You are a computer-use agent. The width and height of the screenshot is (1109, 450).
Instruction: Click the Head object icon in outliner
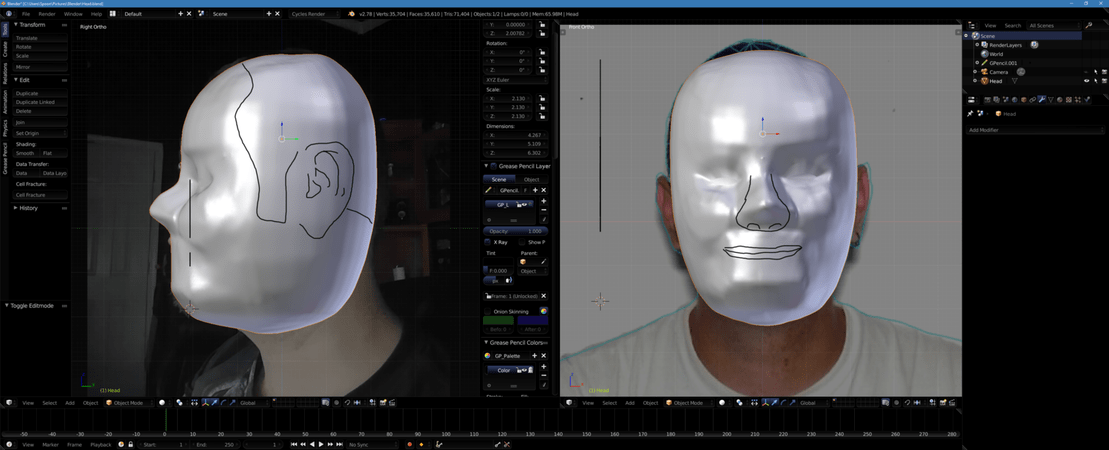click(x=985, y=81)
